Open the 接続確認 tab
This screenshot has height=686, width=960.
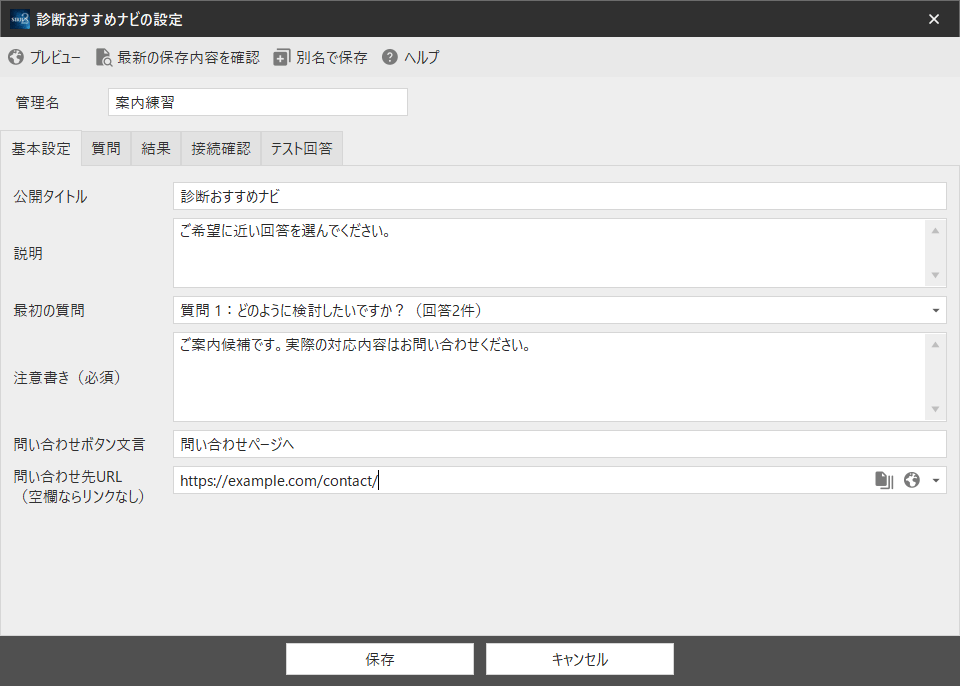coord(221,148)
